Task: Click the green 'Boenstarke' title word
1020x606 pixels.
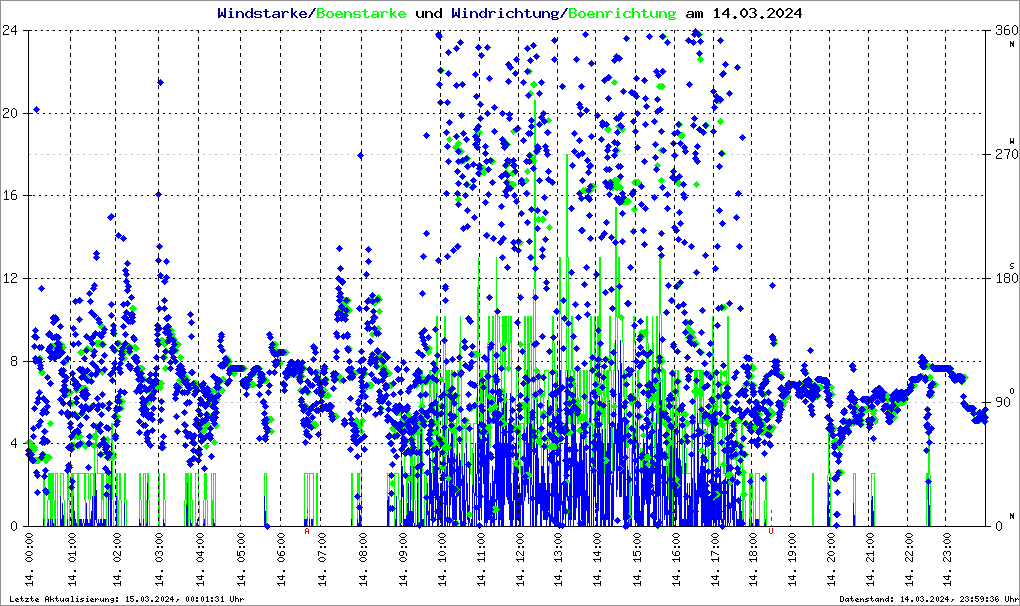Action: (x=361, y=13)
